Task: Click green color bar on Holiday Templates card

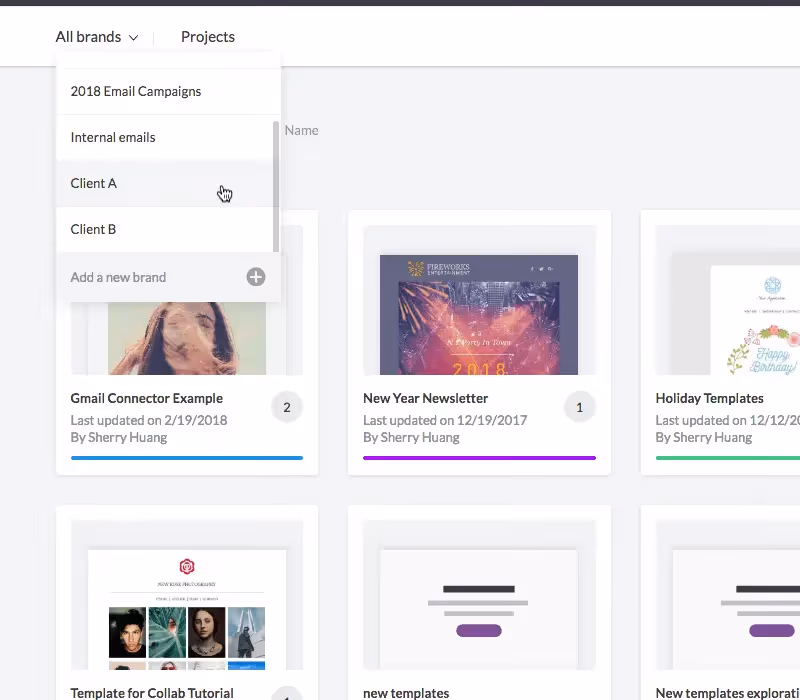Action: (x=728, y=458)
